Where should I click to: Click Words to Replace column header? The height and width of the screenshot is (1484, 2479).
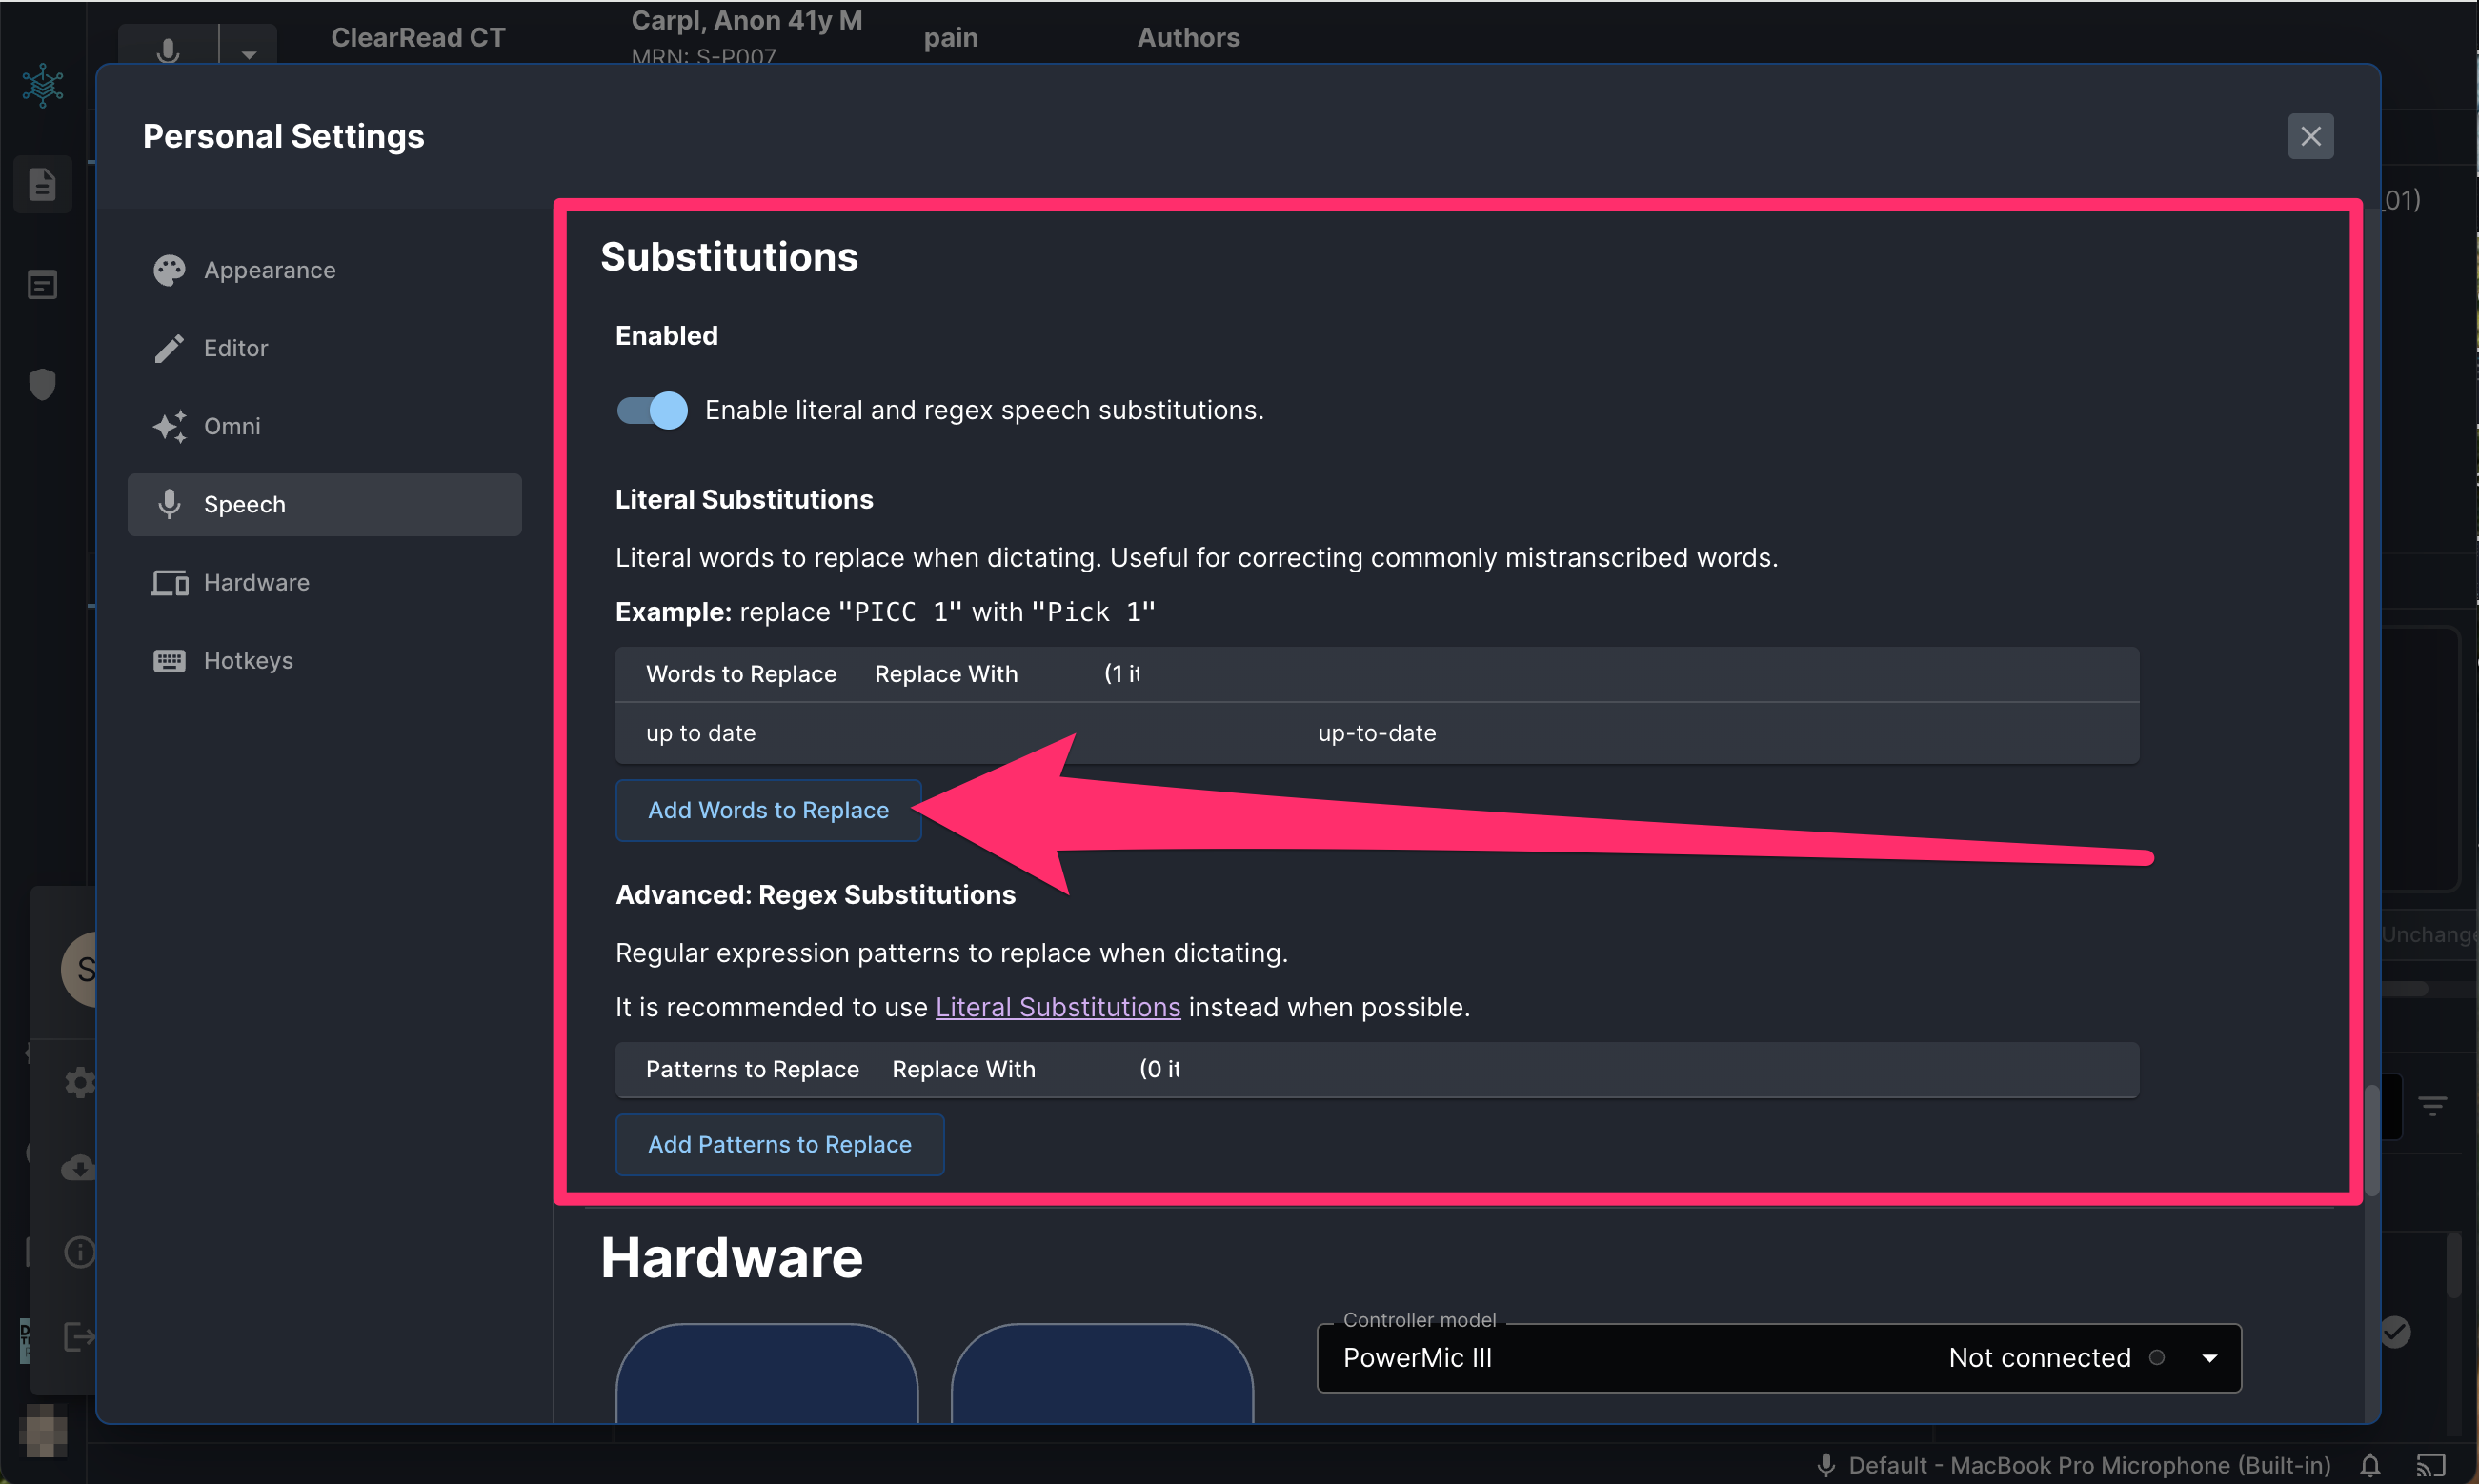point(741,674)
